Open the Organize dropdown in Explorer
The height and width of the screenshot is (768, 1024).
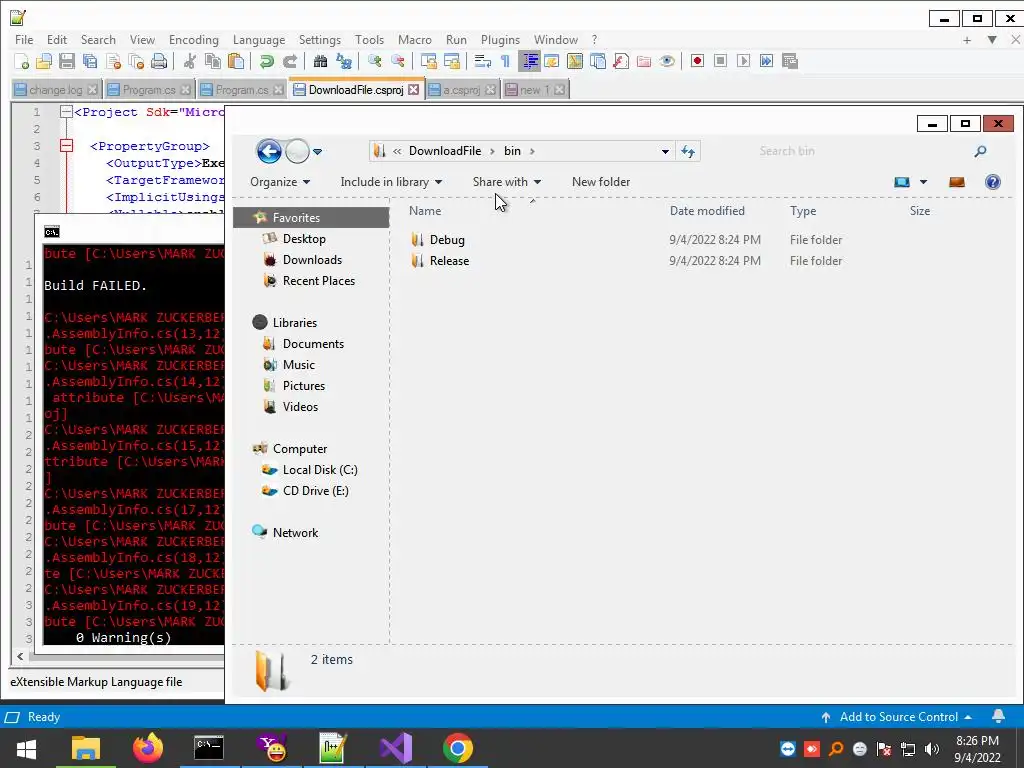coord(280,182)
